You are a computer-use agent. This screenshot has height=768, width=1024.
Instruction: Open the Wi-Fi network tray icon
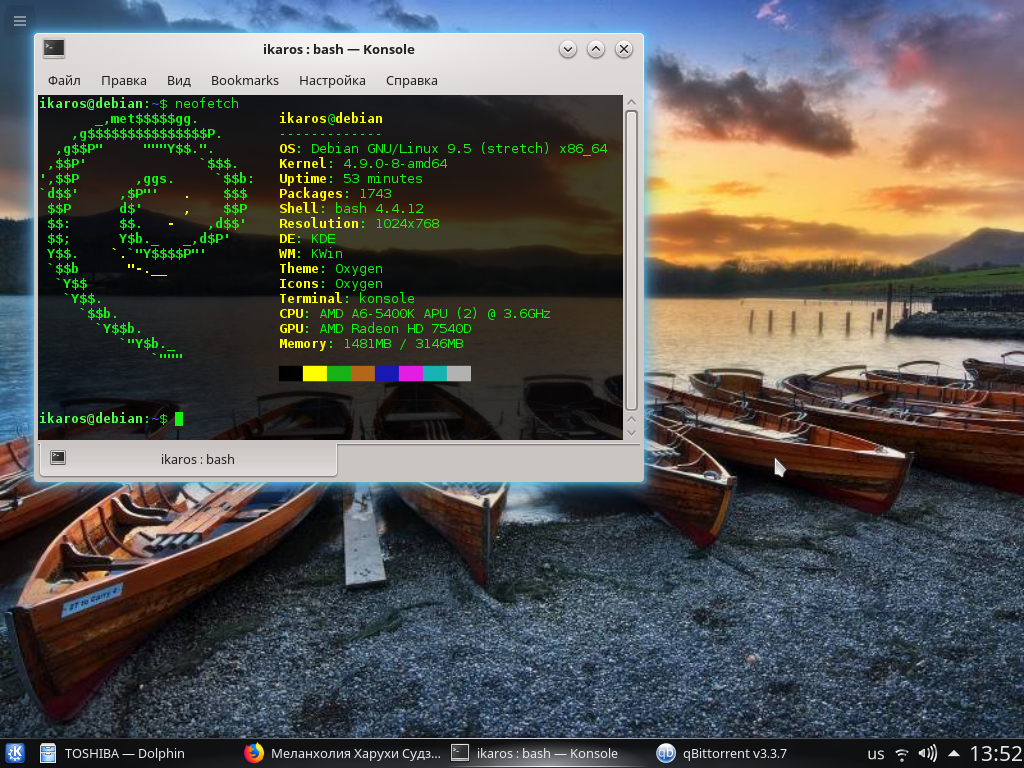(x=902, y=753)
